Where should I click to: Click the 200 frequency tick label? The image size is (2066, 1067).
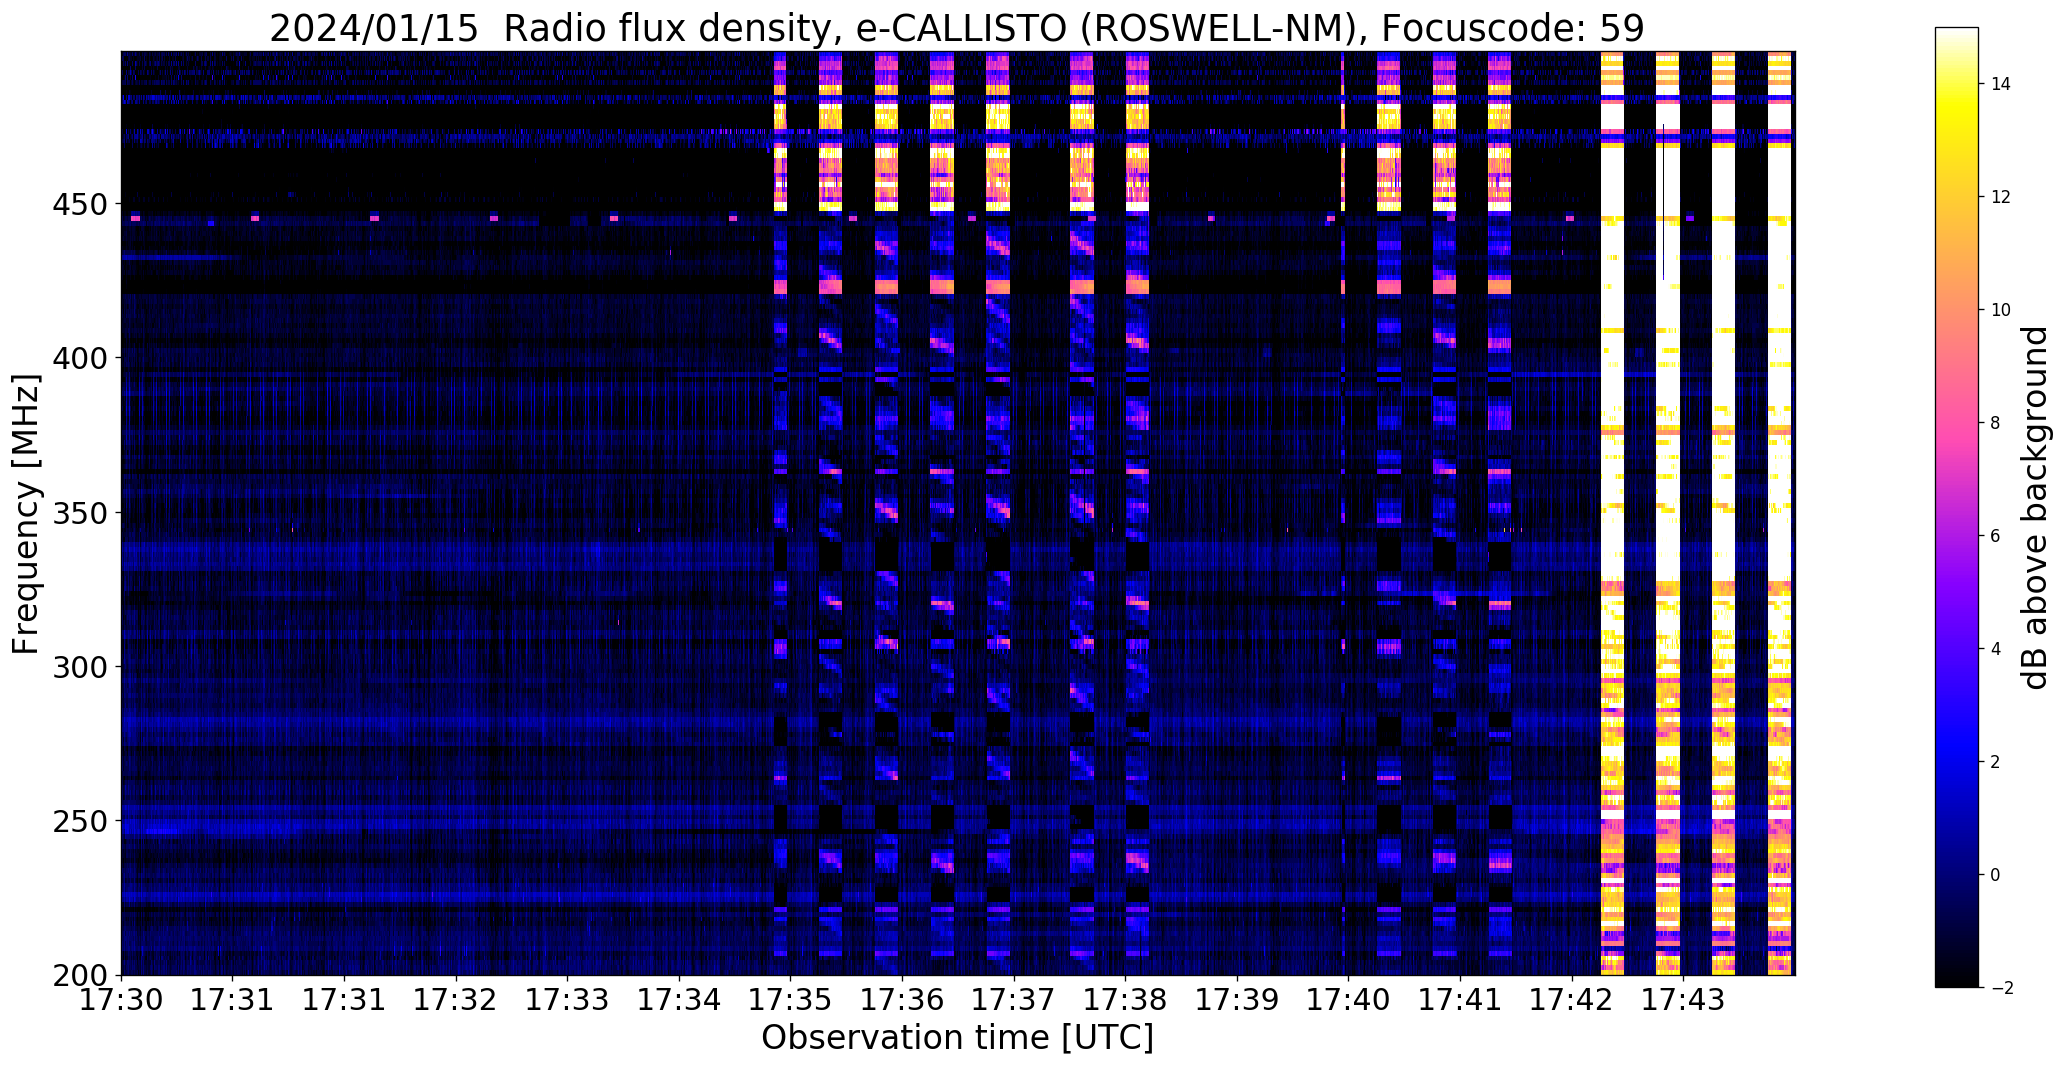[x=82, y=975]
